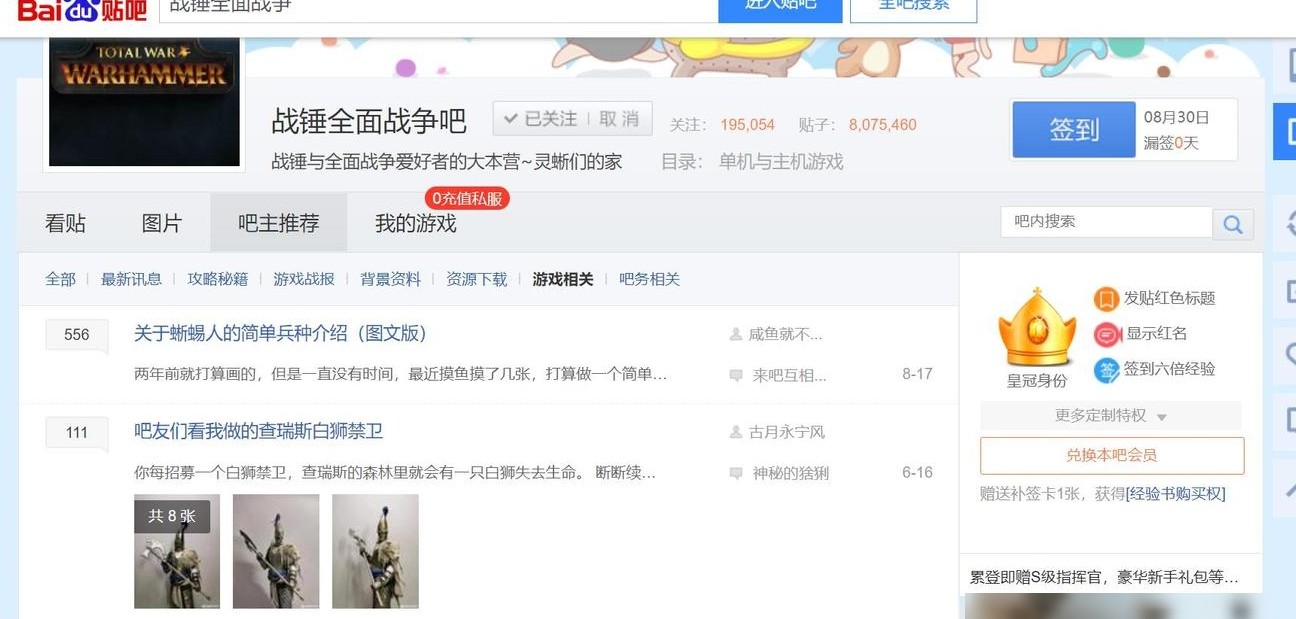1296x619 pixels.
Task: Filter by 全部 category
Action: (60, 279)
